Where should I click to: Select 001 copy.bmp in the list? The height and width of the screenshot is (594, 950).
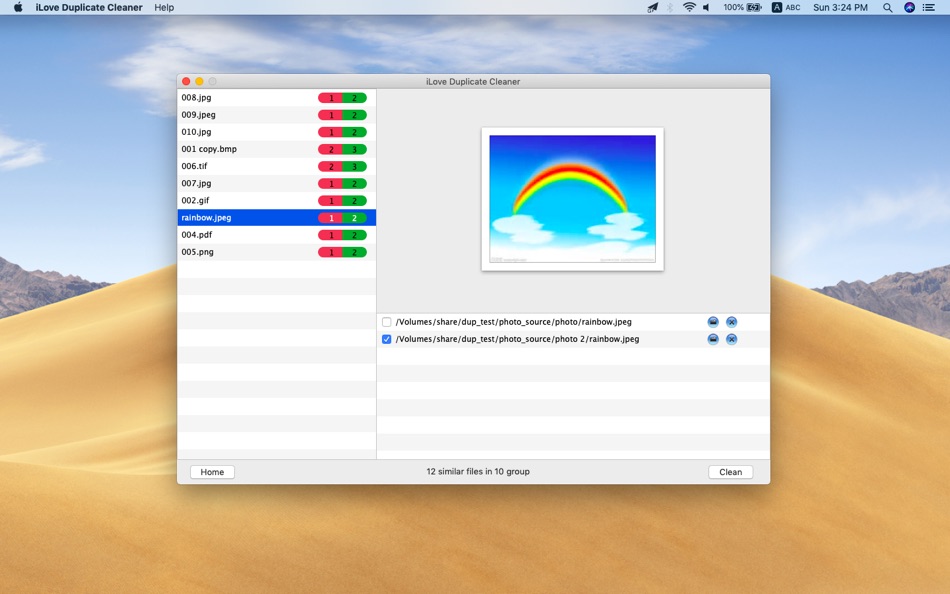coord(277,149)
